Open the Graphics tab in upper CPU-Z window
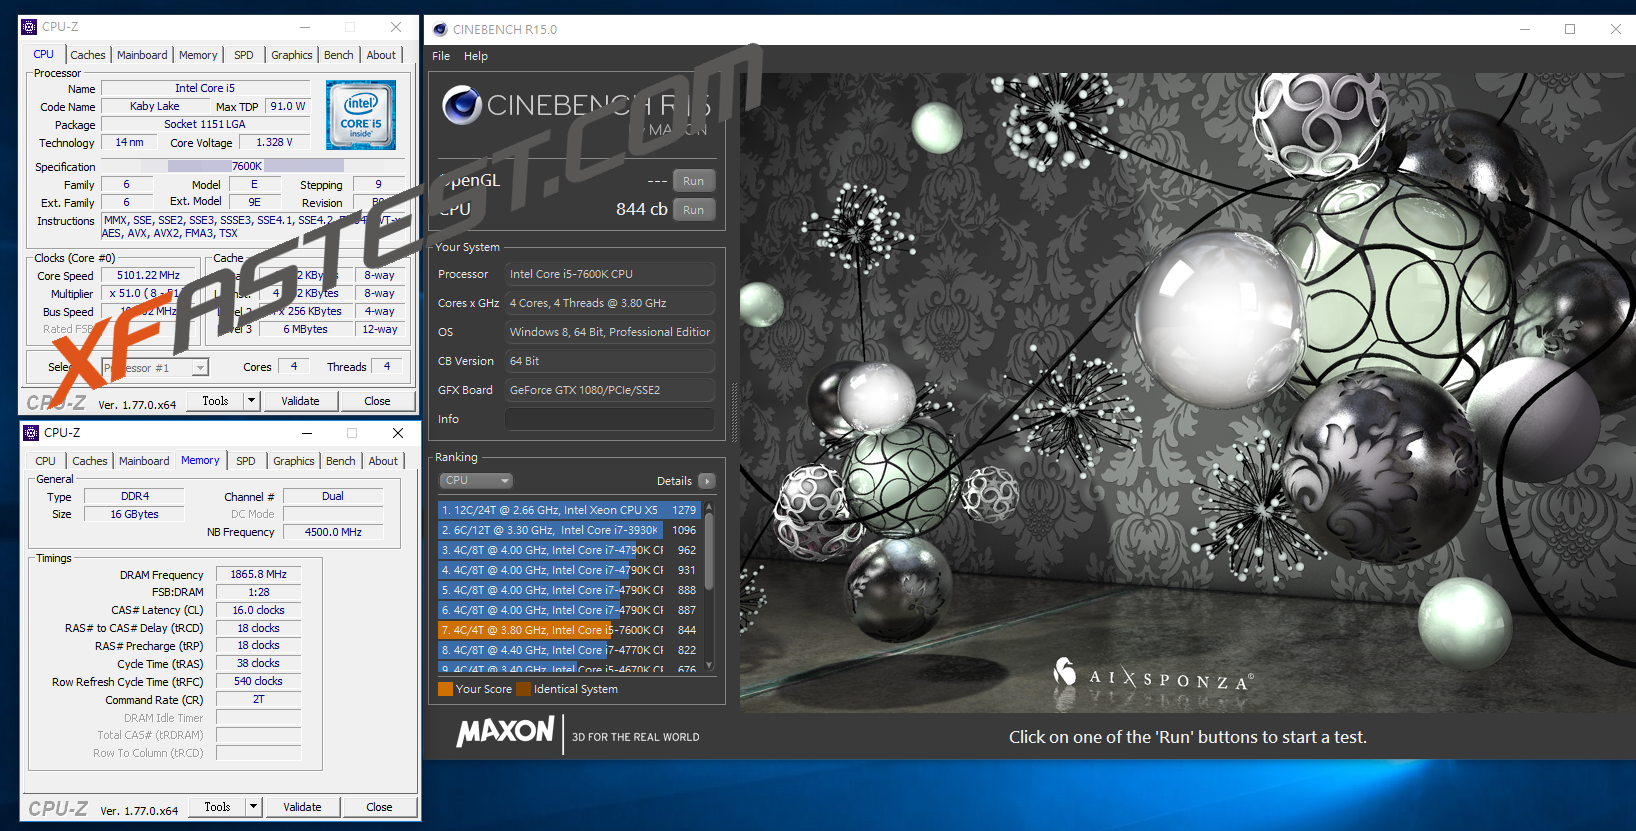Viewport: 1636px width, 831px height. 292,55
